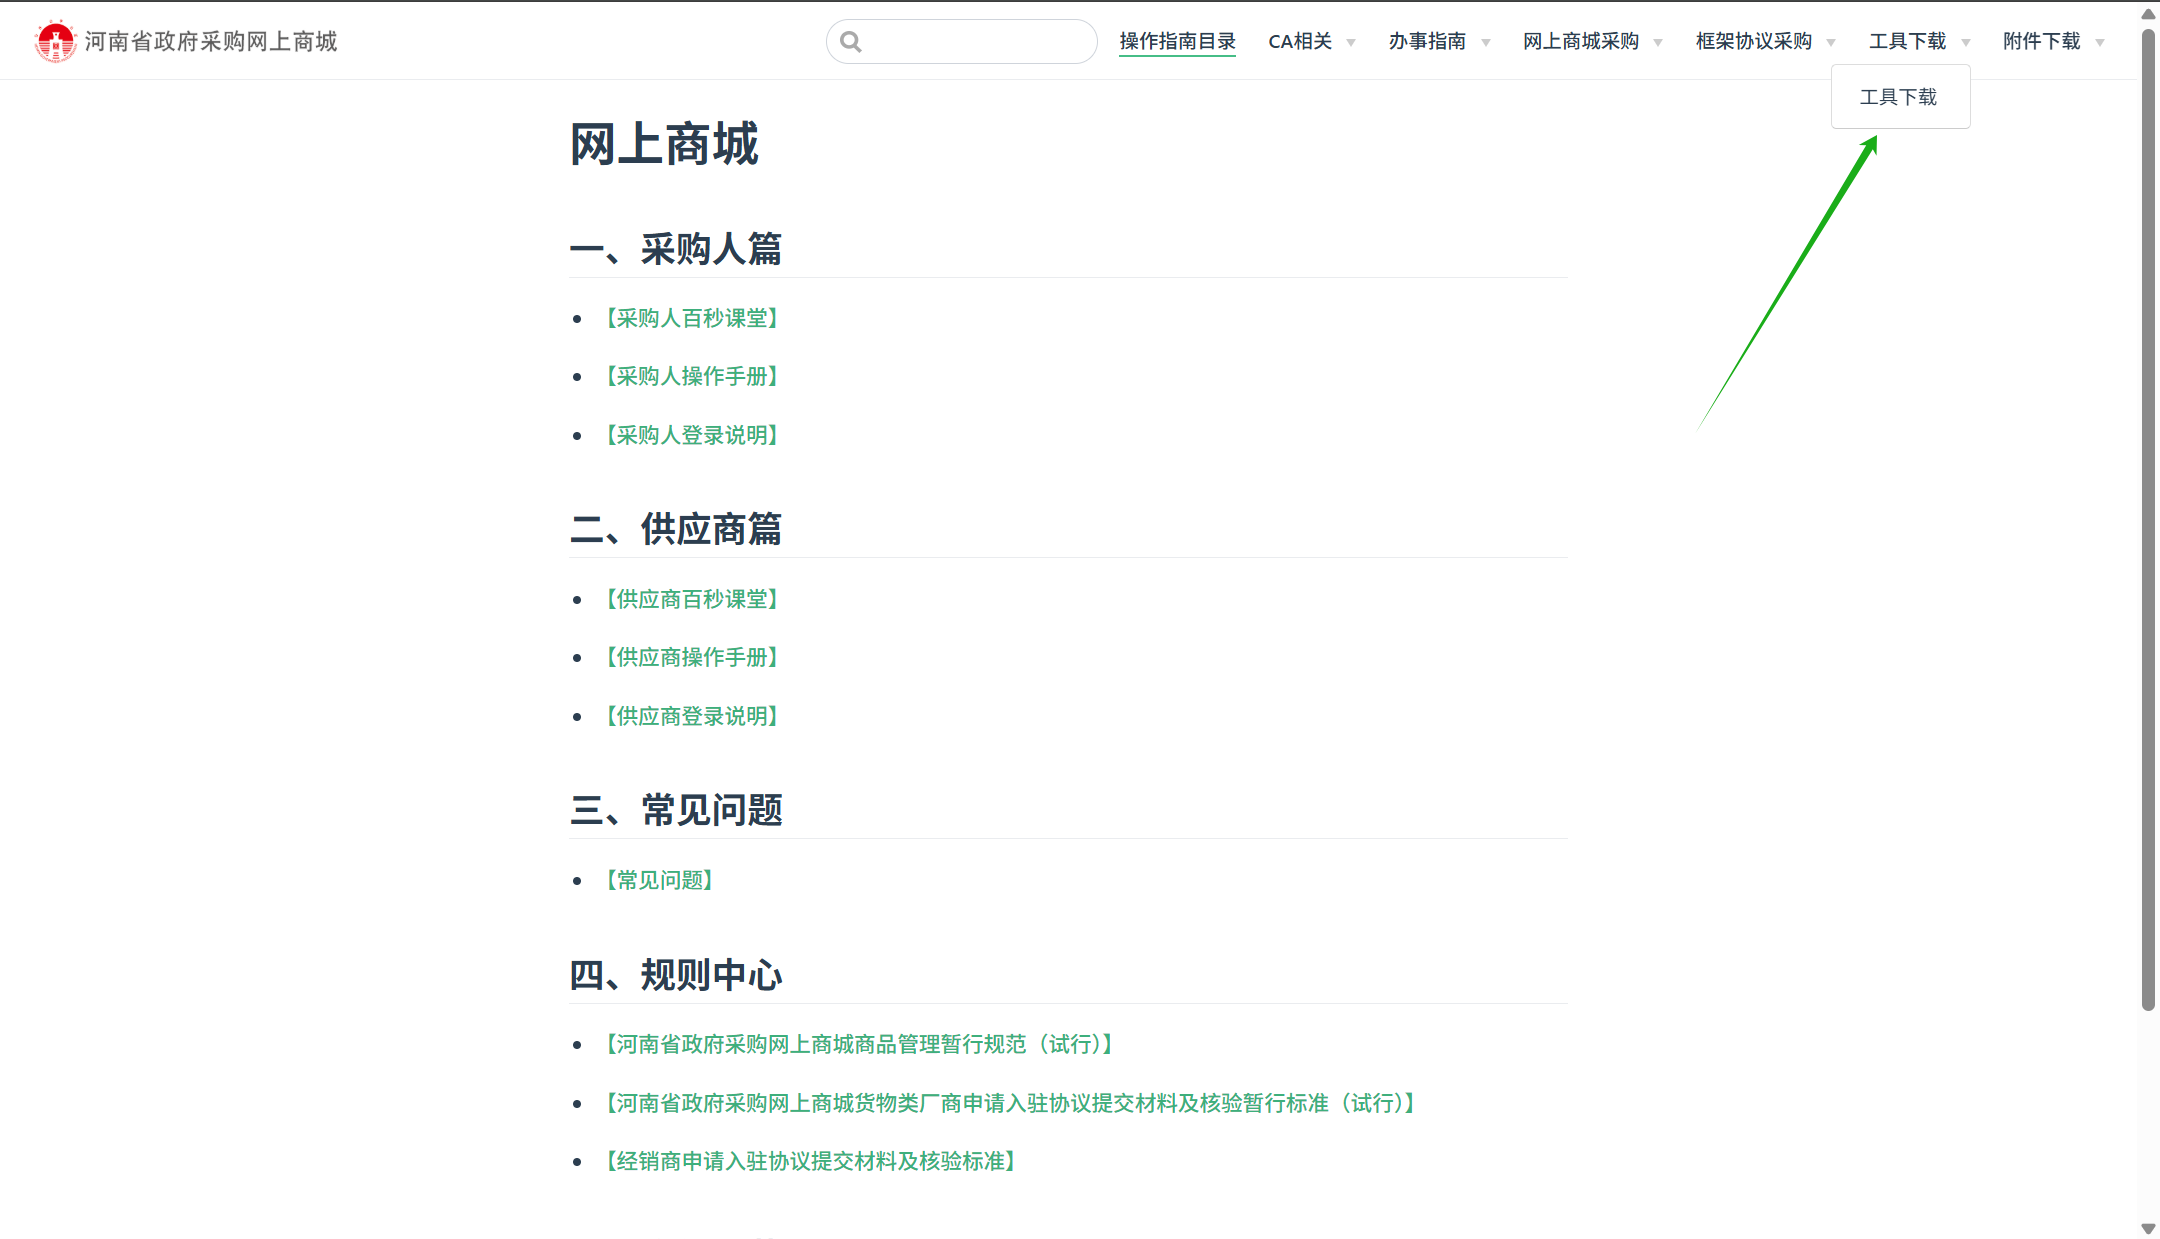
Task: Click the 网上商城 page title
Action: coord(664,144)
